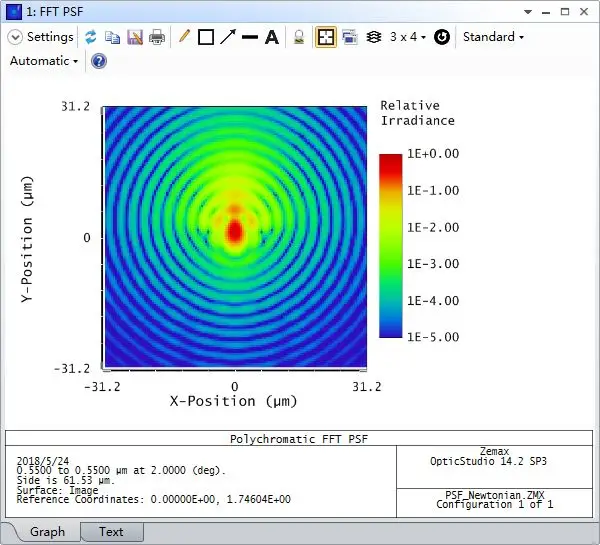Select the line drawing tool
Screen dimensions: 600x545
[250, 37]
